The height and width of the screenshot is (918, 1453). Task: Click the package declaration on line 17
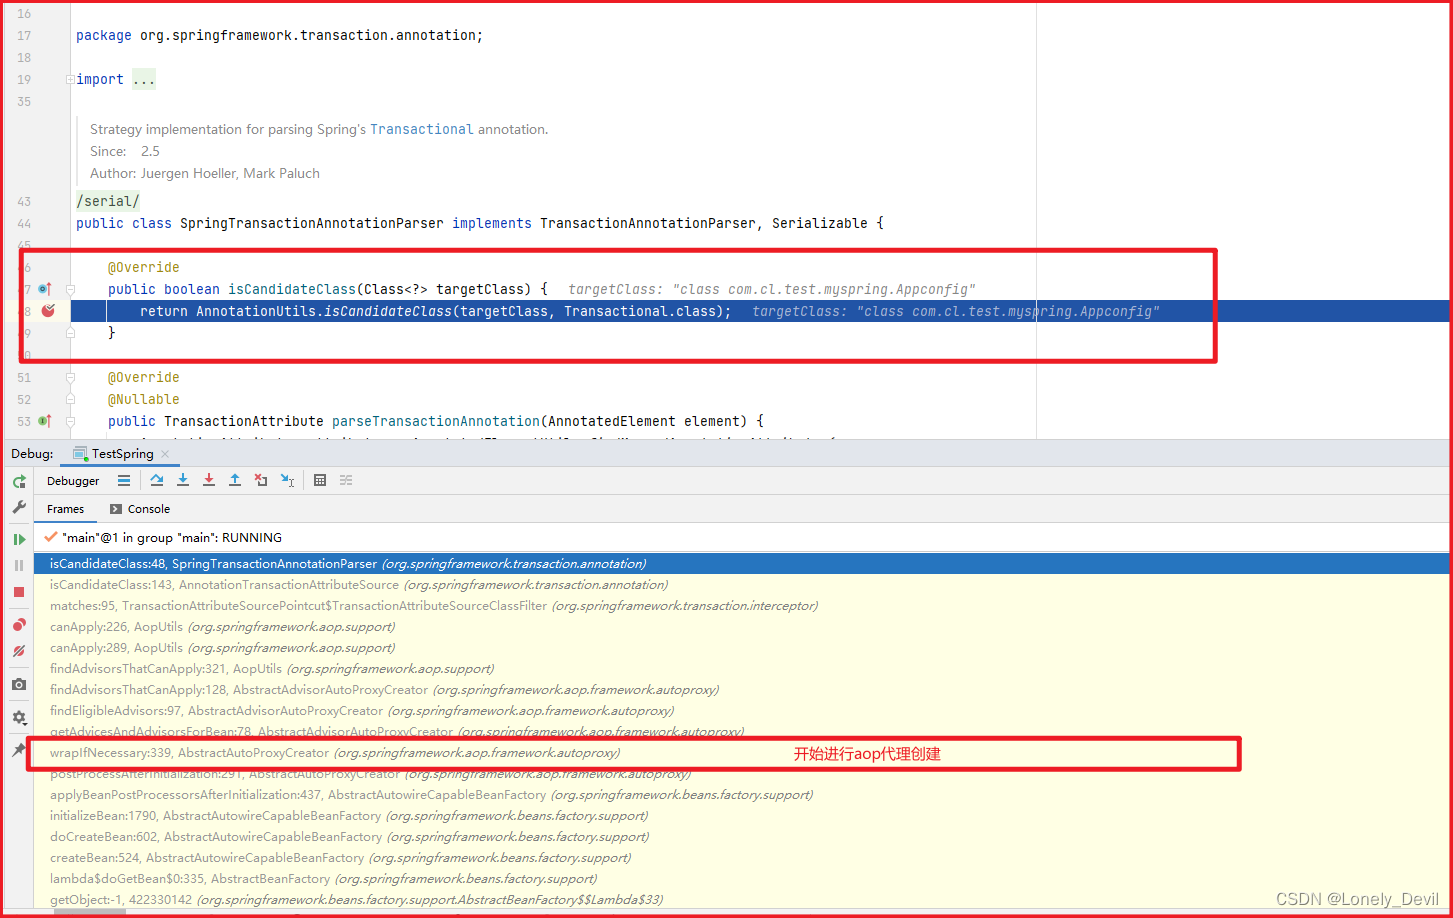(x=279, y=35)
